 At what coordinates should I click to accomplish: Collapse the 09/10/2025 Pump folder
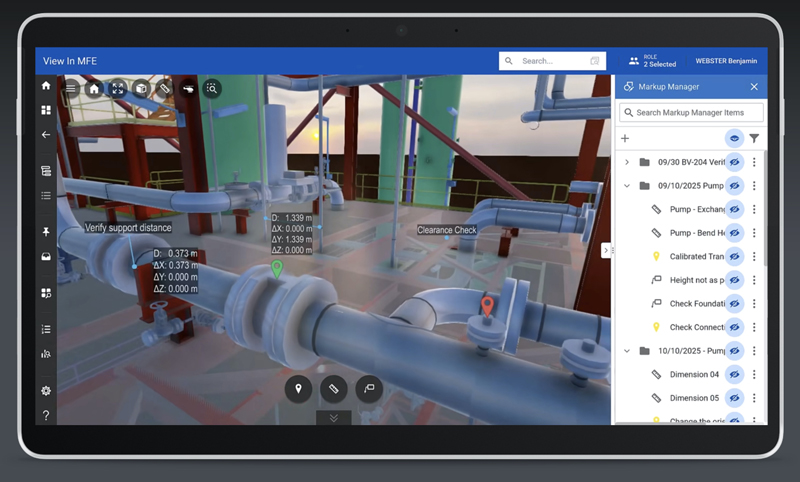coord(626,186)
